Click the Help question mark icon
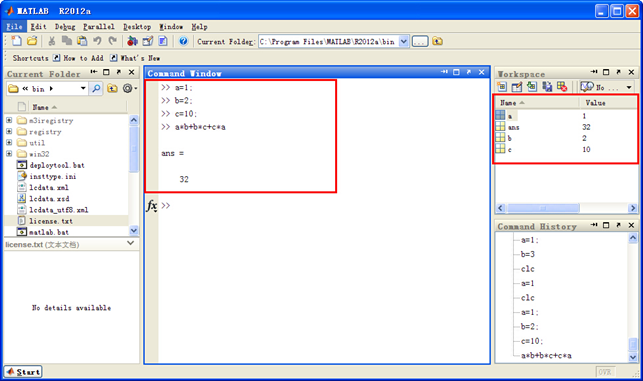Screen dimensions: 643x381 point(183,41)
